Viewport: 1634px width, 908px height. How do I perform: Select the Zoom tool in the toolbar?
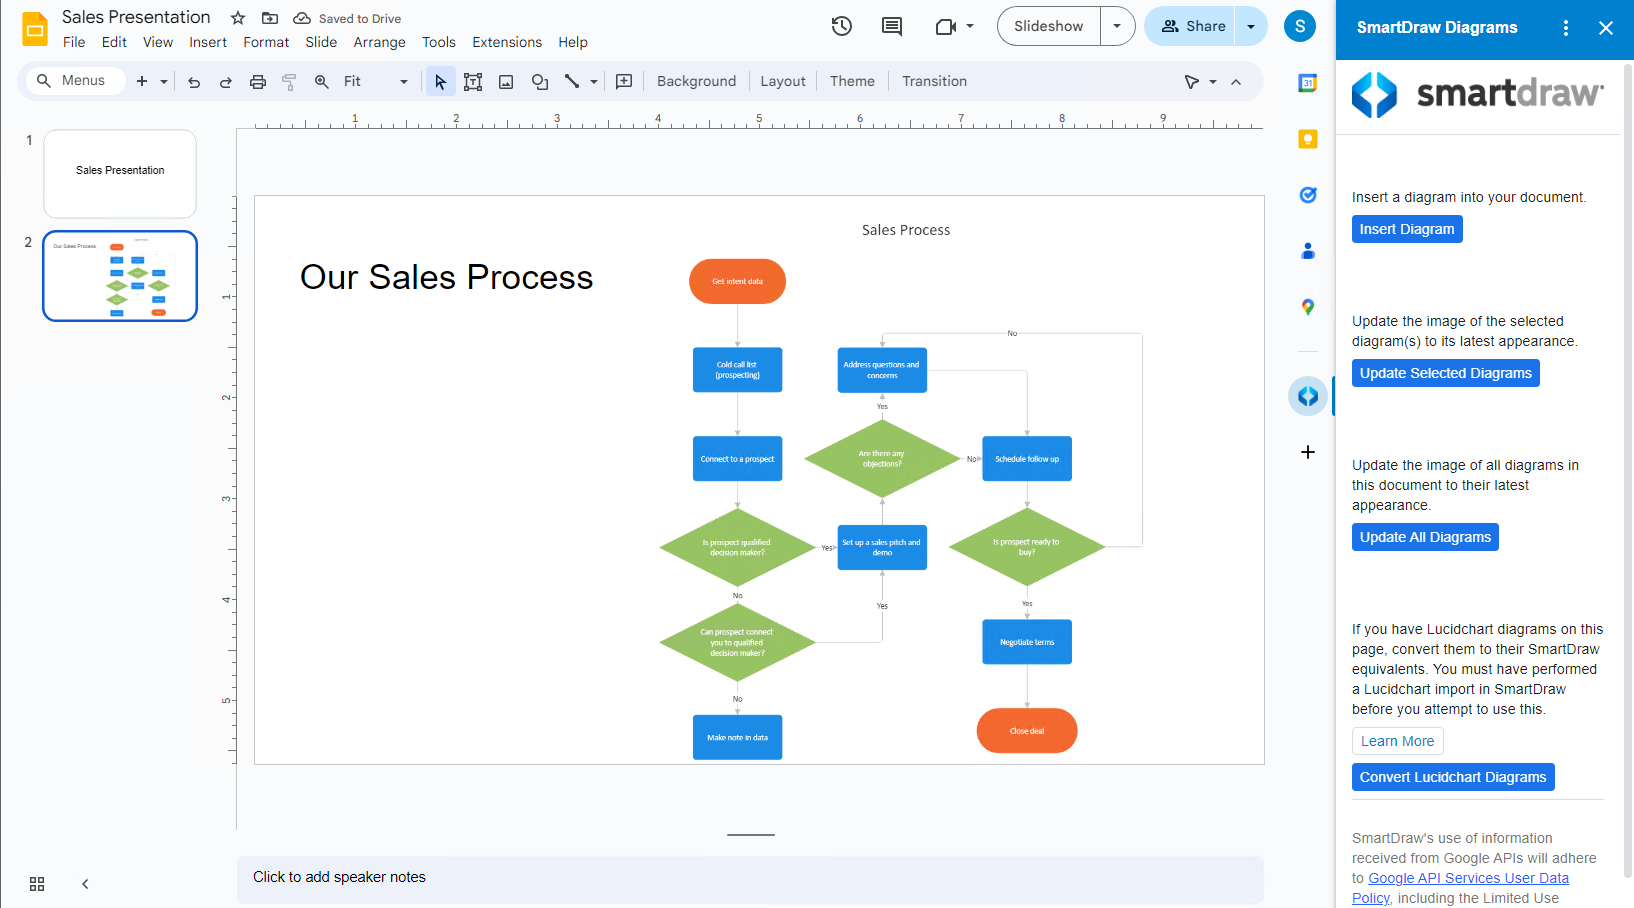click(x=321, y=81)
